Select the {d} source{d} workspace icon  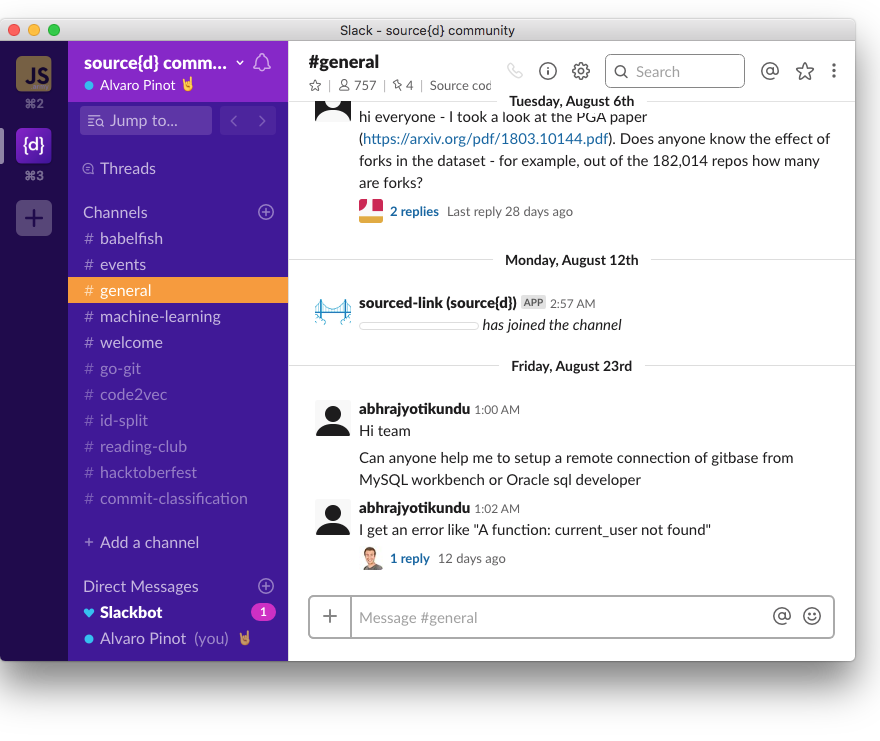coord(34,145)
